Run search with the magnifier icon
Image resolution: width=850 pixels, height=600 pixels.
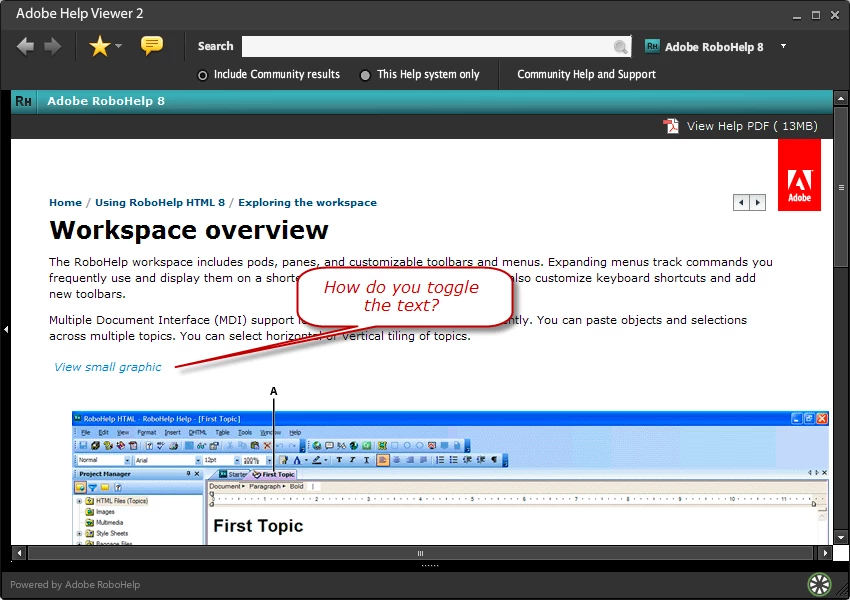621,47
